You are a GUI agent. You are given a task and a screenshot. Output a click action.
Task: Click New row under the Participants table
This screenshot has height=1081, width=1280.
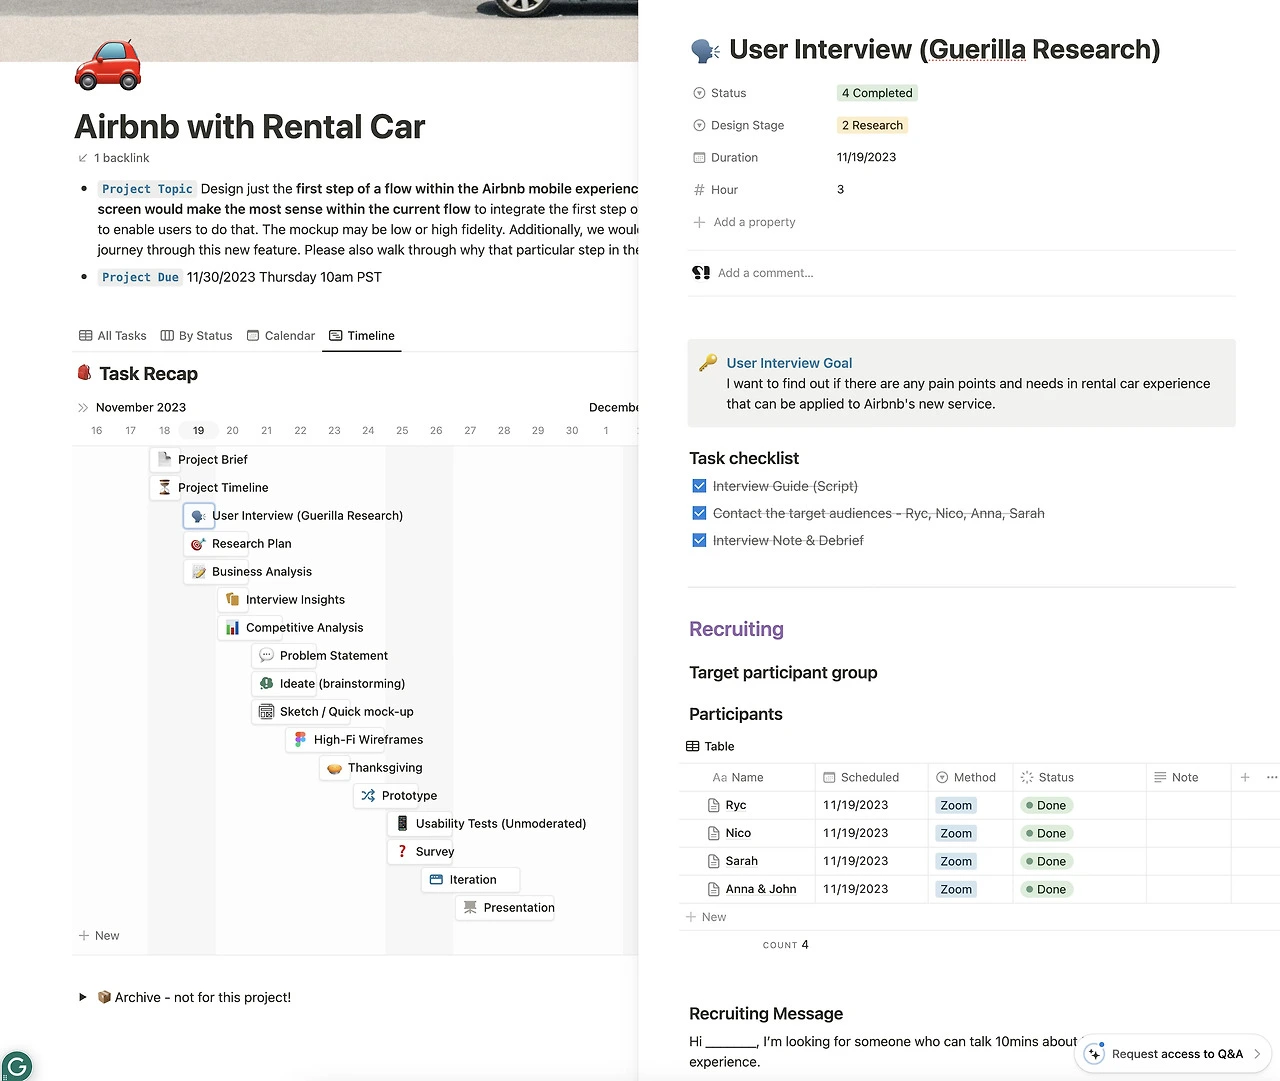click(706, 917)
